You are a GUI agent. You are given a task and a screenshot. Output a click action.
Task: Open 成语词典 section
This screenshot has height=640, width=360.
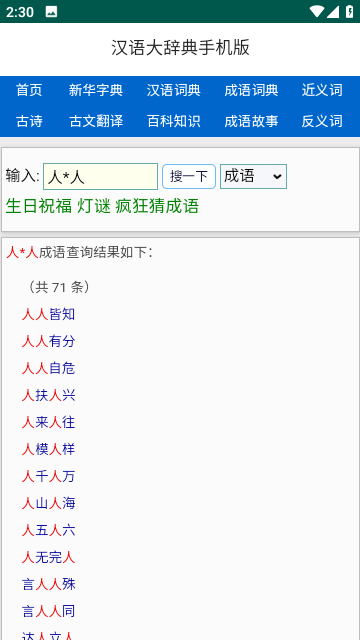[251, 90]
